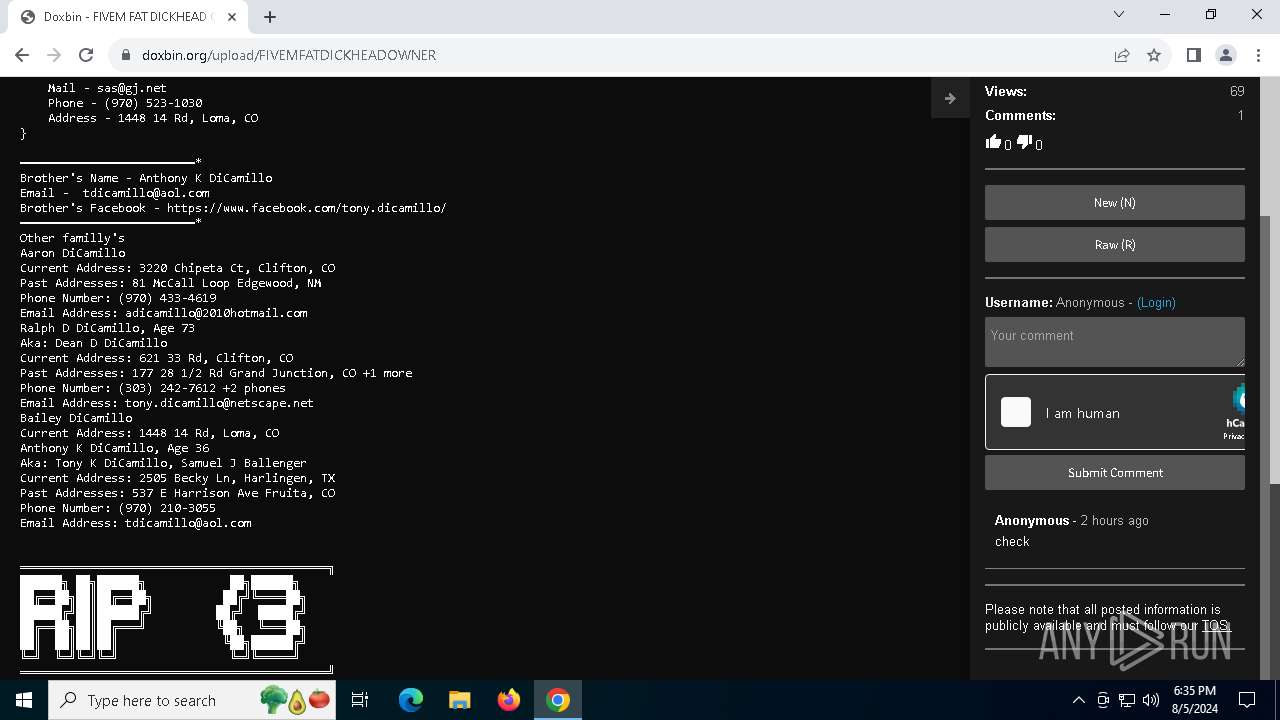The width and height of the screenshot is (1280, 720).
Task: Open Task View from the taskbar
Action: [360, 700]
